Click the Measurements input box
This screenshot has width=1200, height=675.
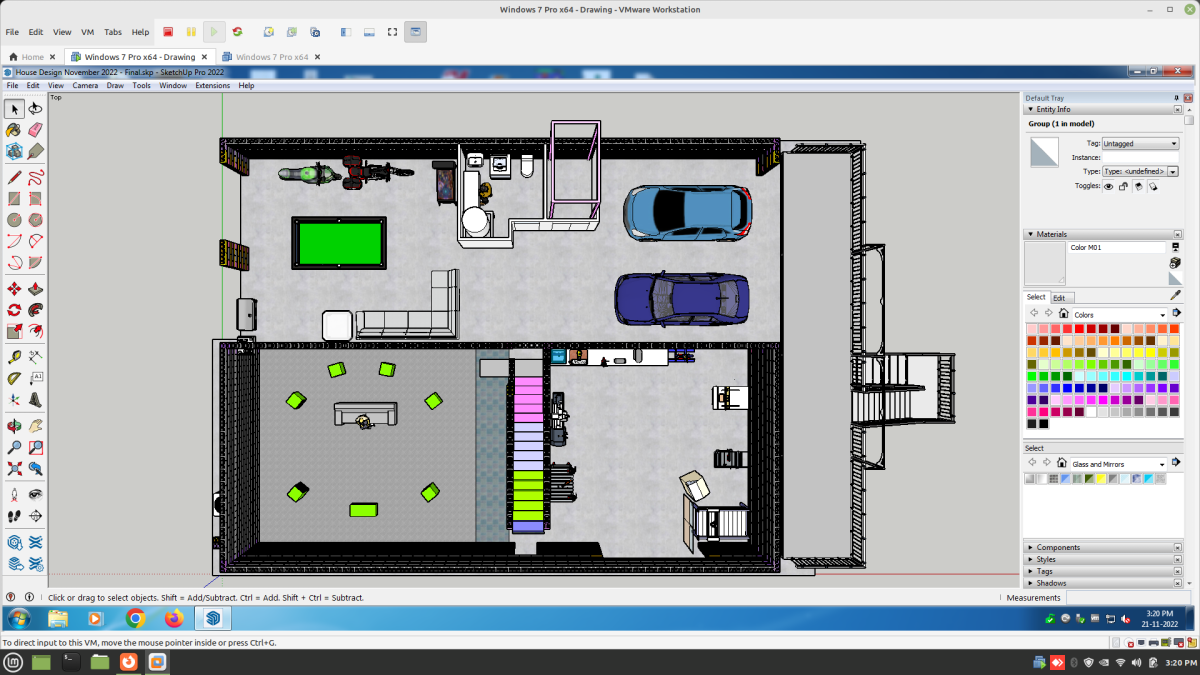[x=1128, y=598]
